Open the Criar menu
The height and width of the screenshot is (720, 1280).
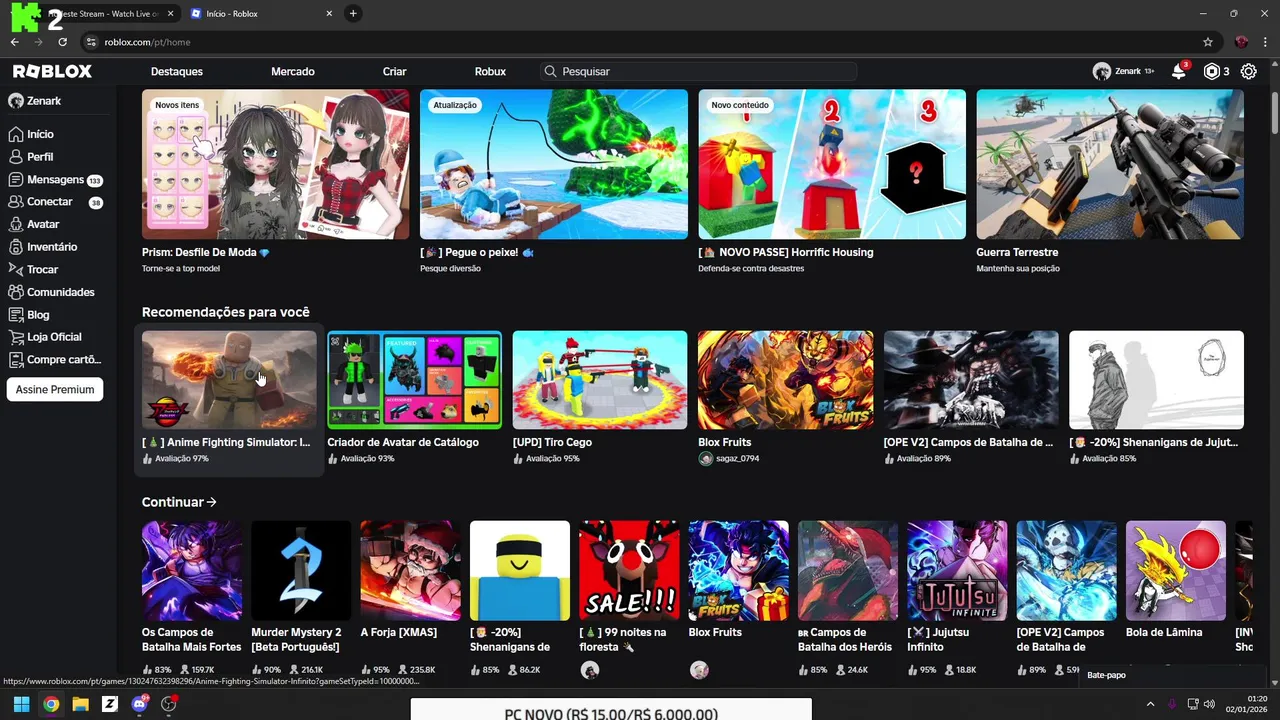point(395,72)
